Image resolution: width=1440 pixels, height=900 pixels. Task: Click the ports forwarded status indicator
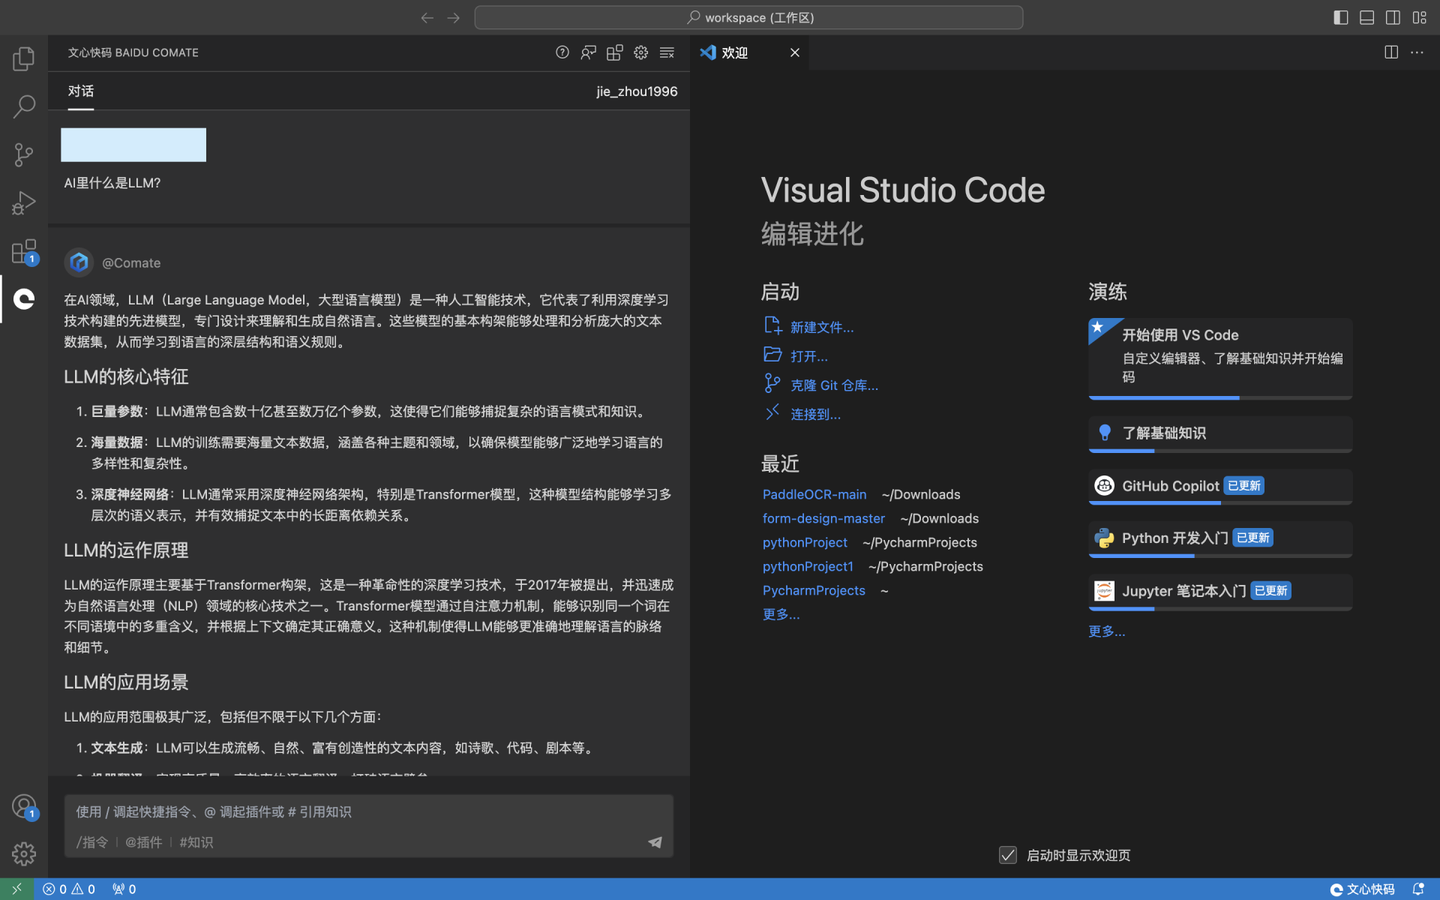pos(124,889)
